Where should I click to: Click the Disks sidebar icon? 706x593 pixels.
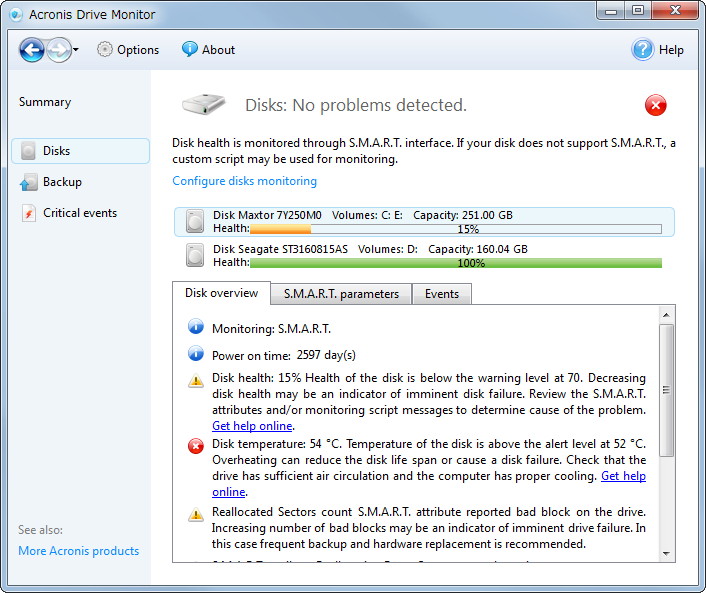(28, 151)
